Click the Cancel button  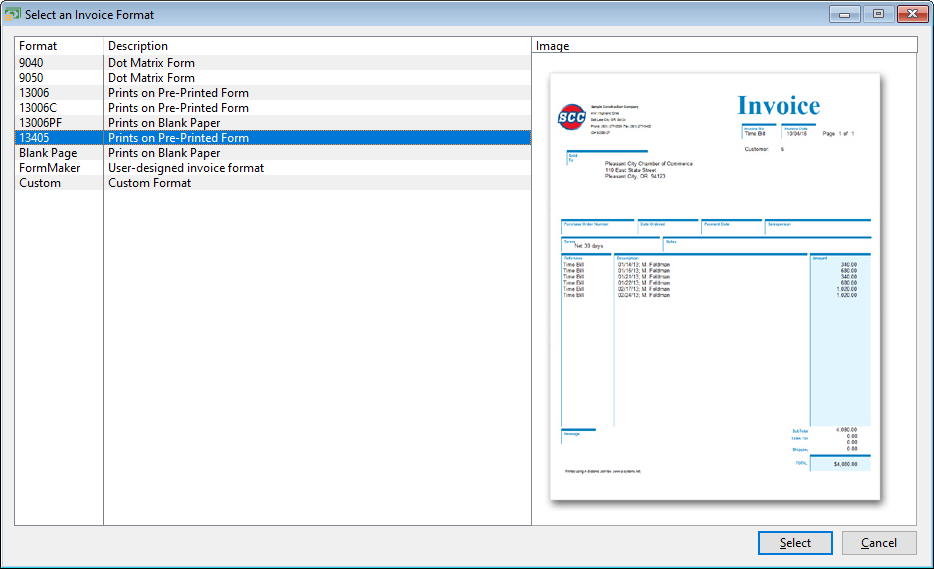click(x=879, y=543)
